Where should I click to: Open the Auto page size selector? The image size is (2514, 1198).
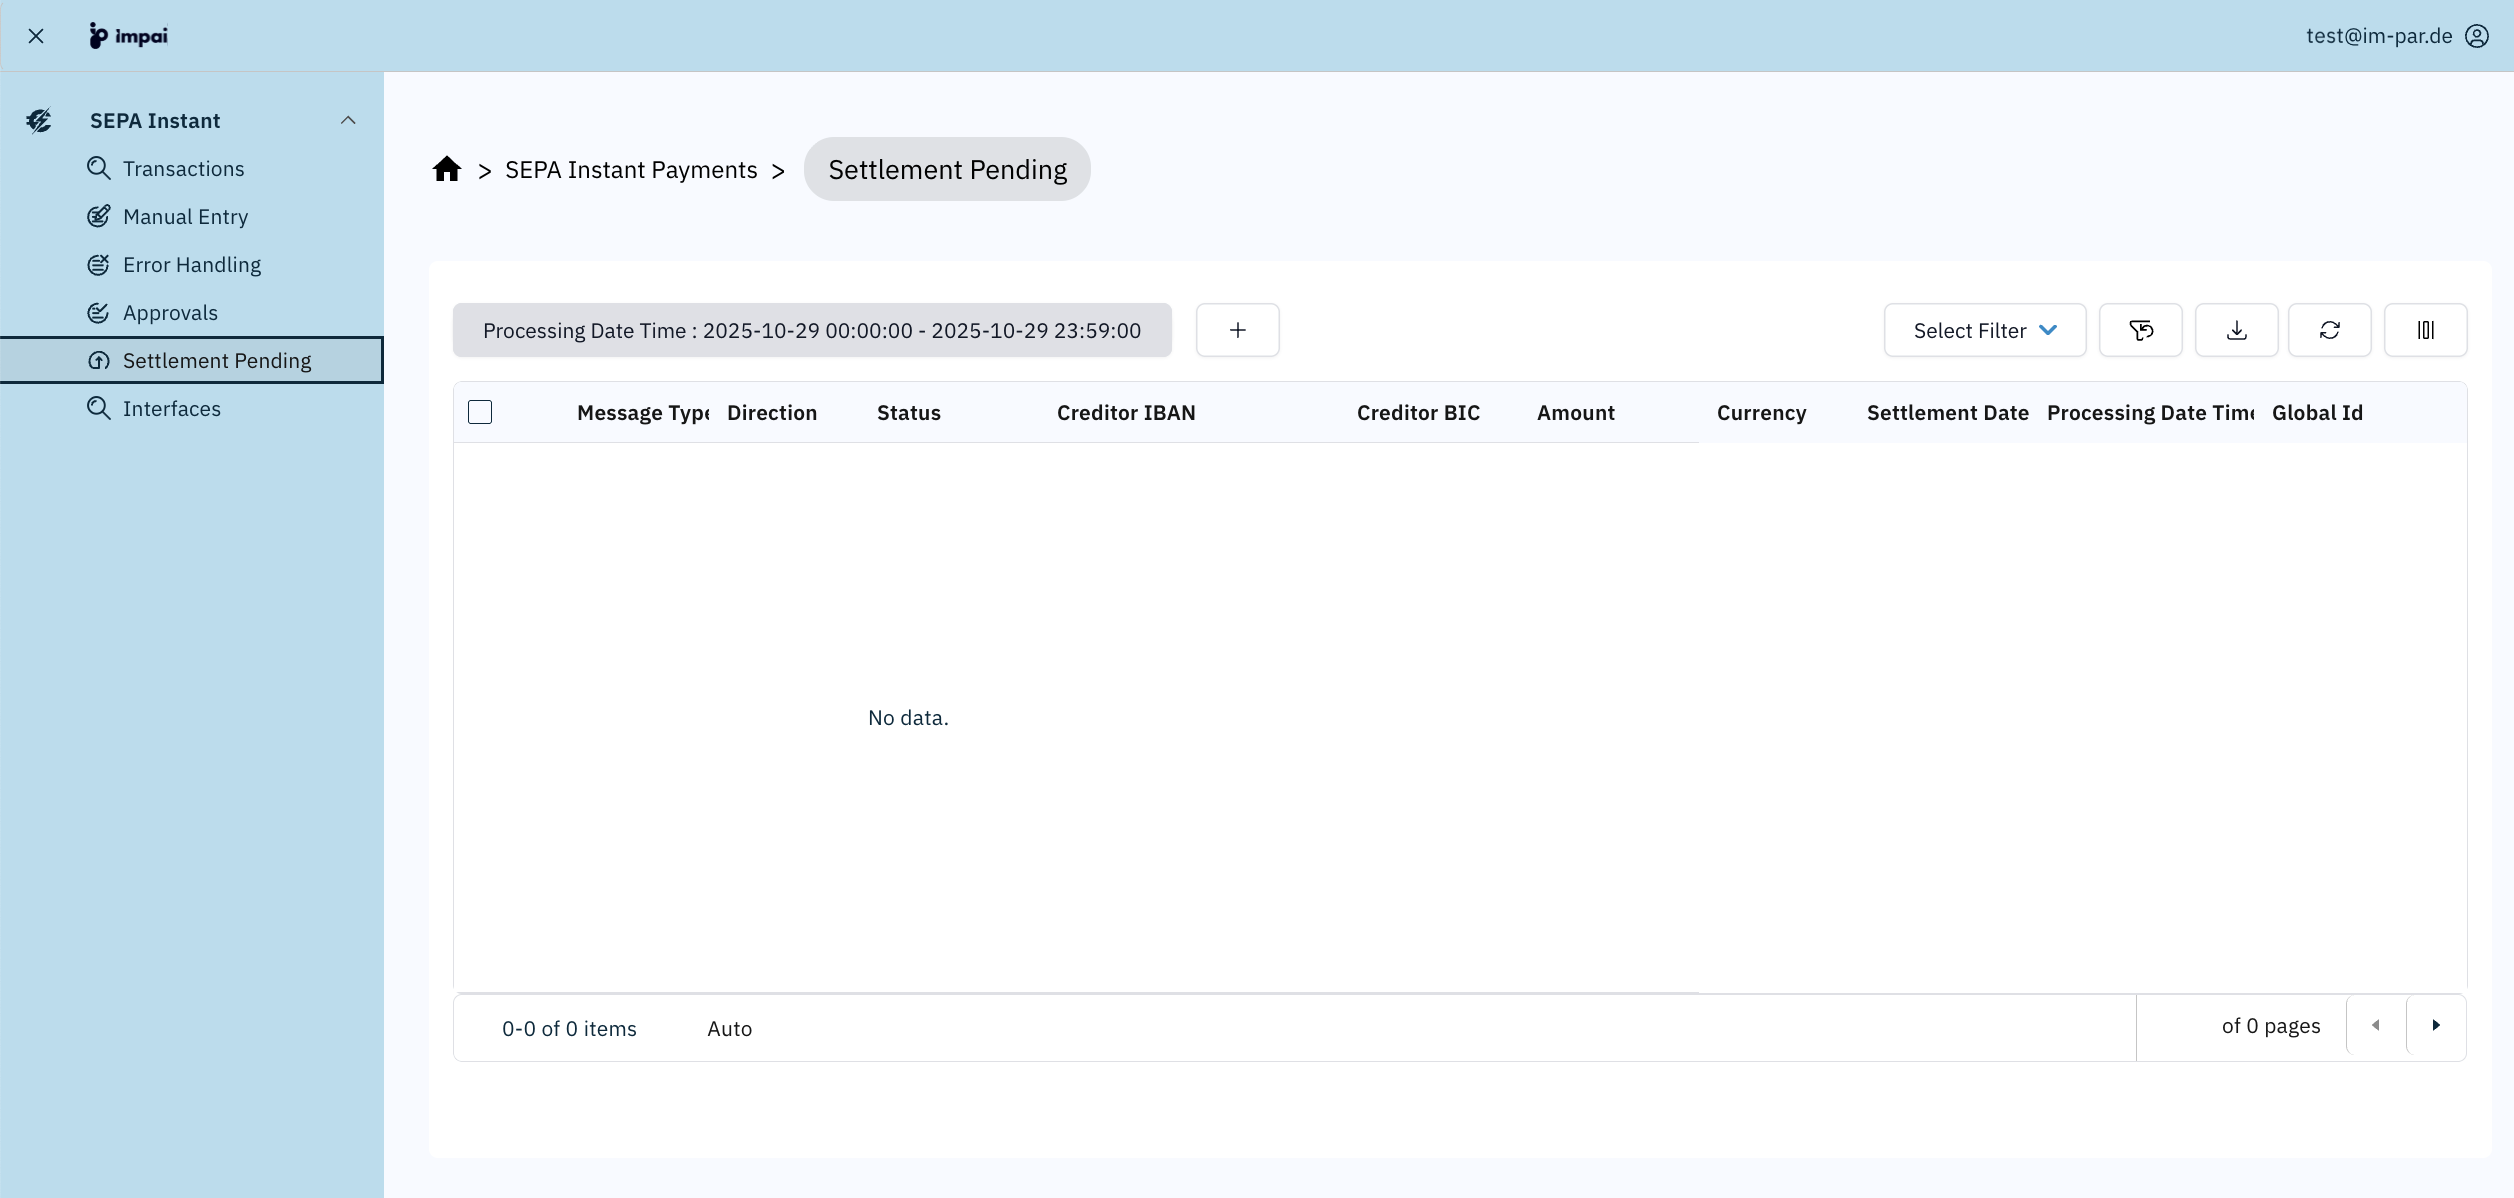729,1028
